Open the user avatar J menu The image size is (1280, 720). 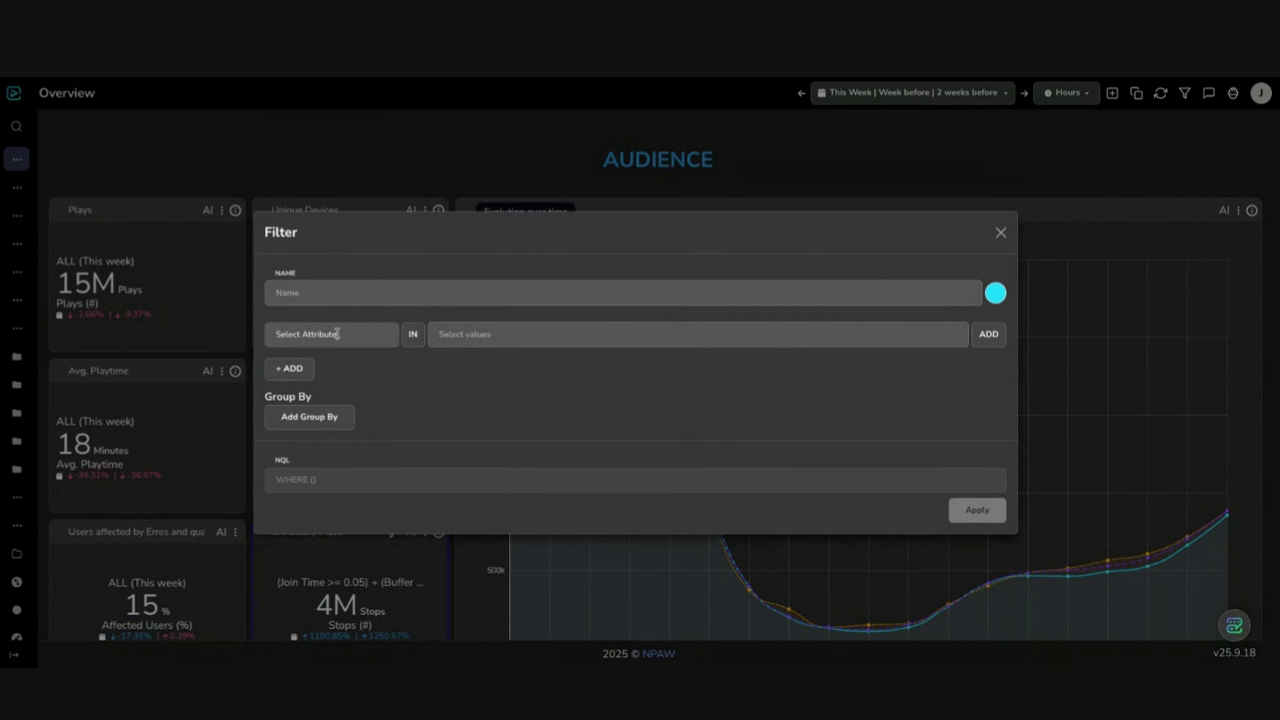(1261, 93)
